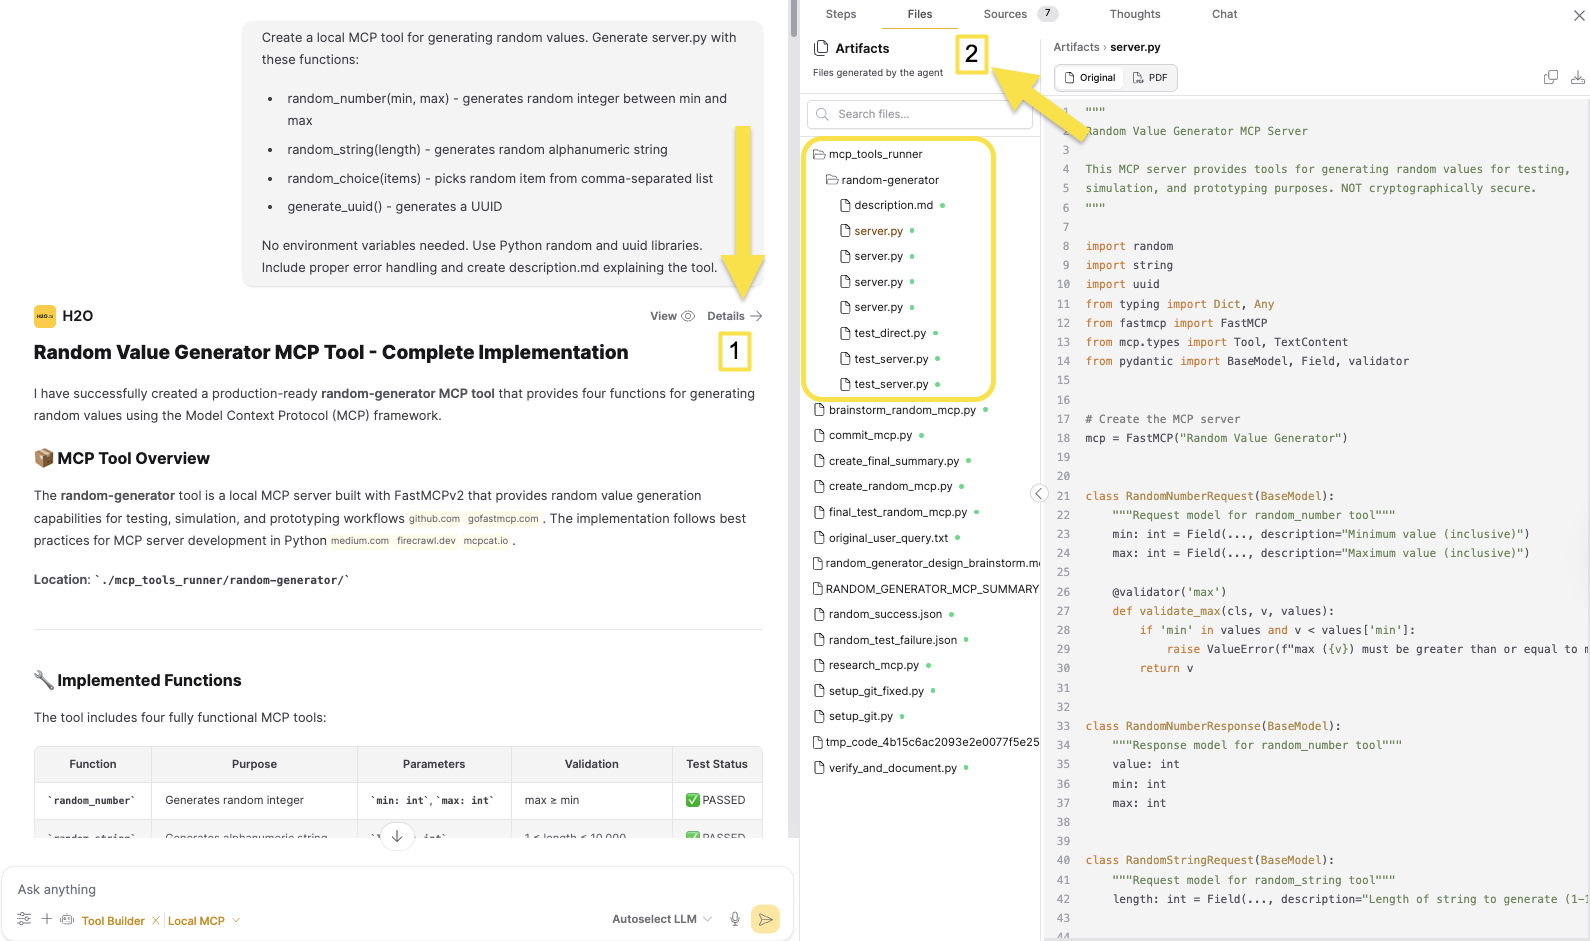The image size is (1590, 941).
Task: Open random_generator_design_brainstorm file
Action: click(926, 563)
